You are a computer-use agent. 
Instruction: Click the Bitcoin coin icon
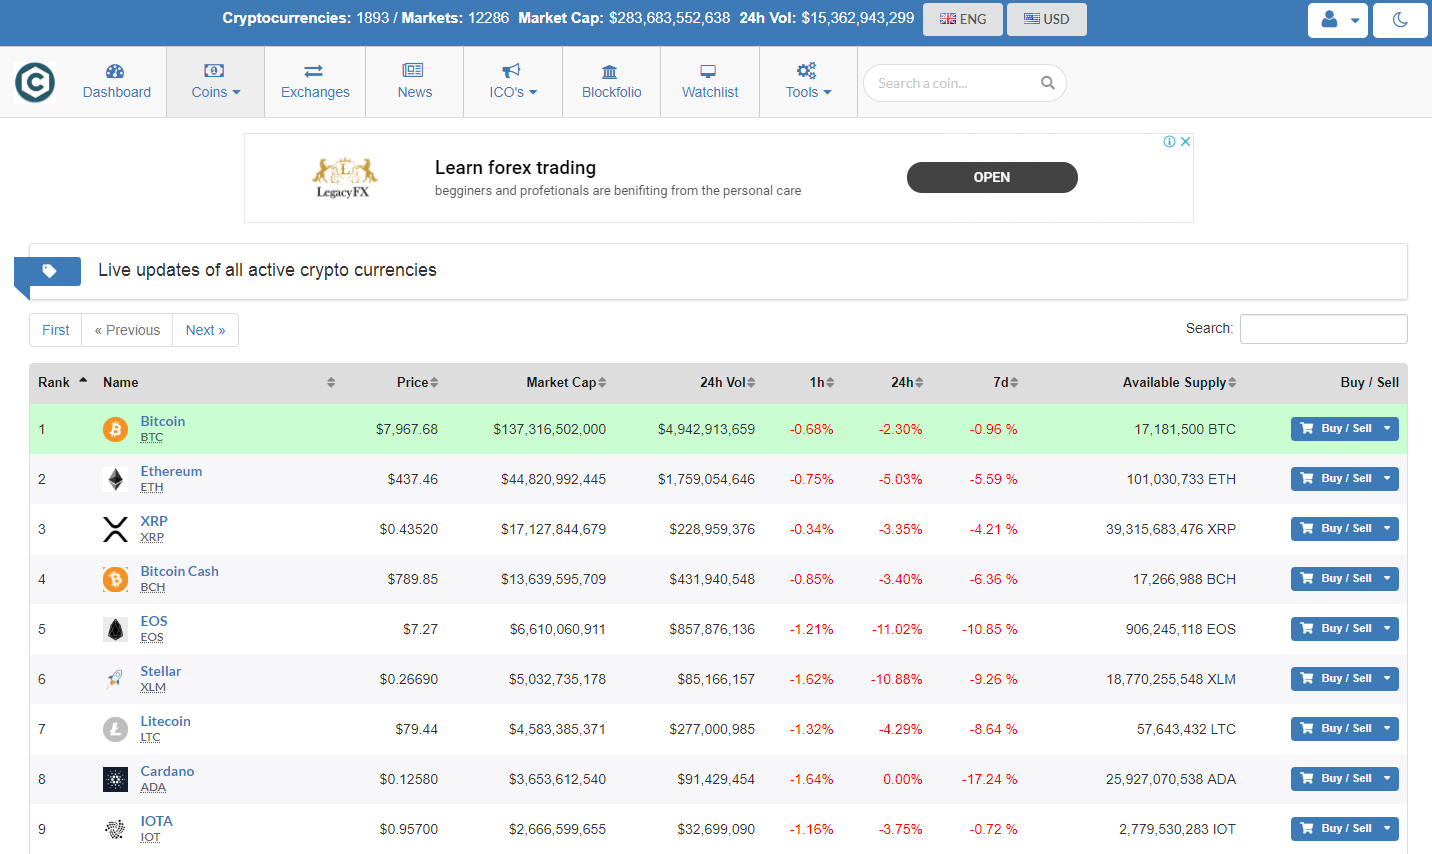pyautogui.click(x=116, y=429)
